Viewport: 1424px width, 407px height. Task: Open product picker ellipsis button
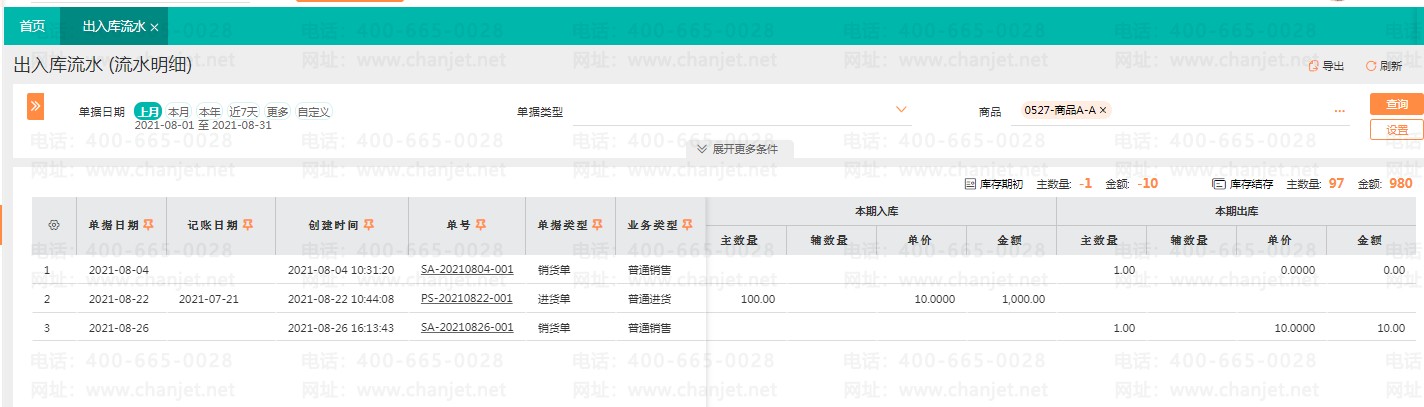(1339, 111)
